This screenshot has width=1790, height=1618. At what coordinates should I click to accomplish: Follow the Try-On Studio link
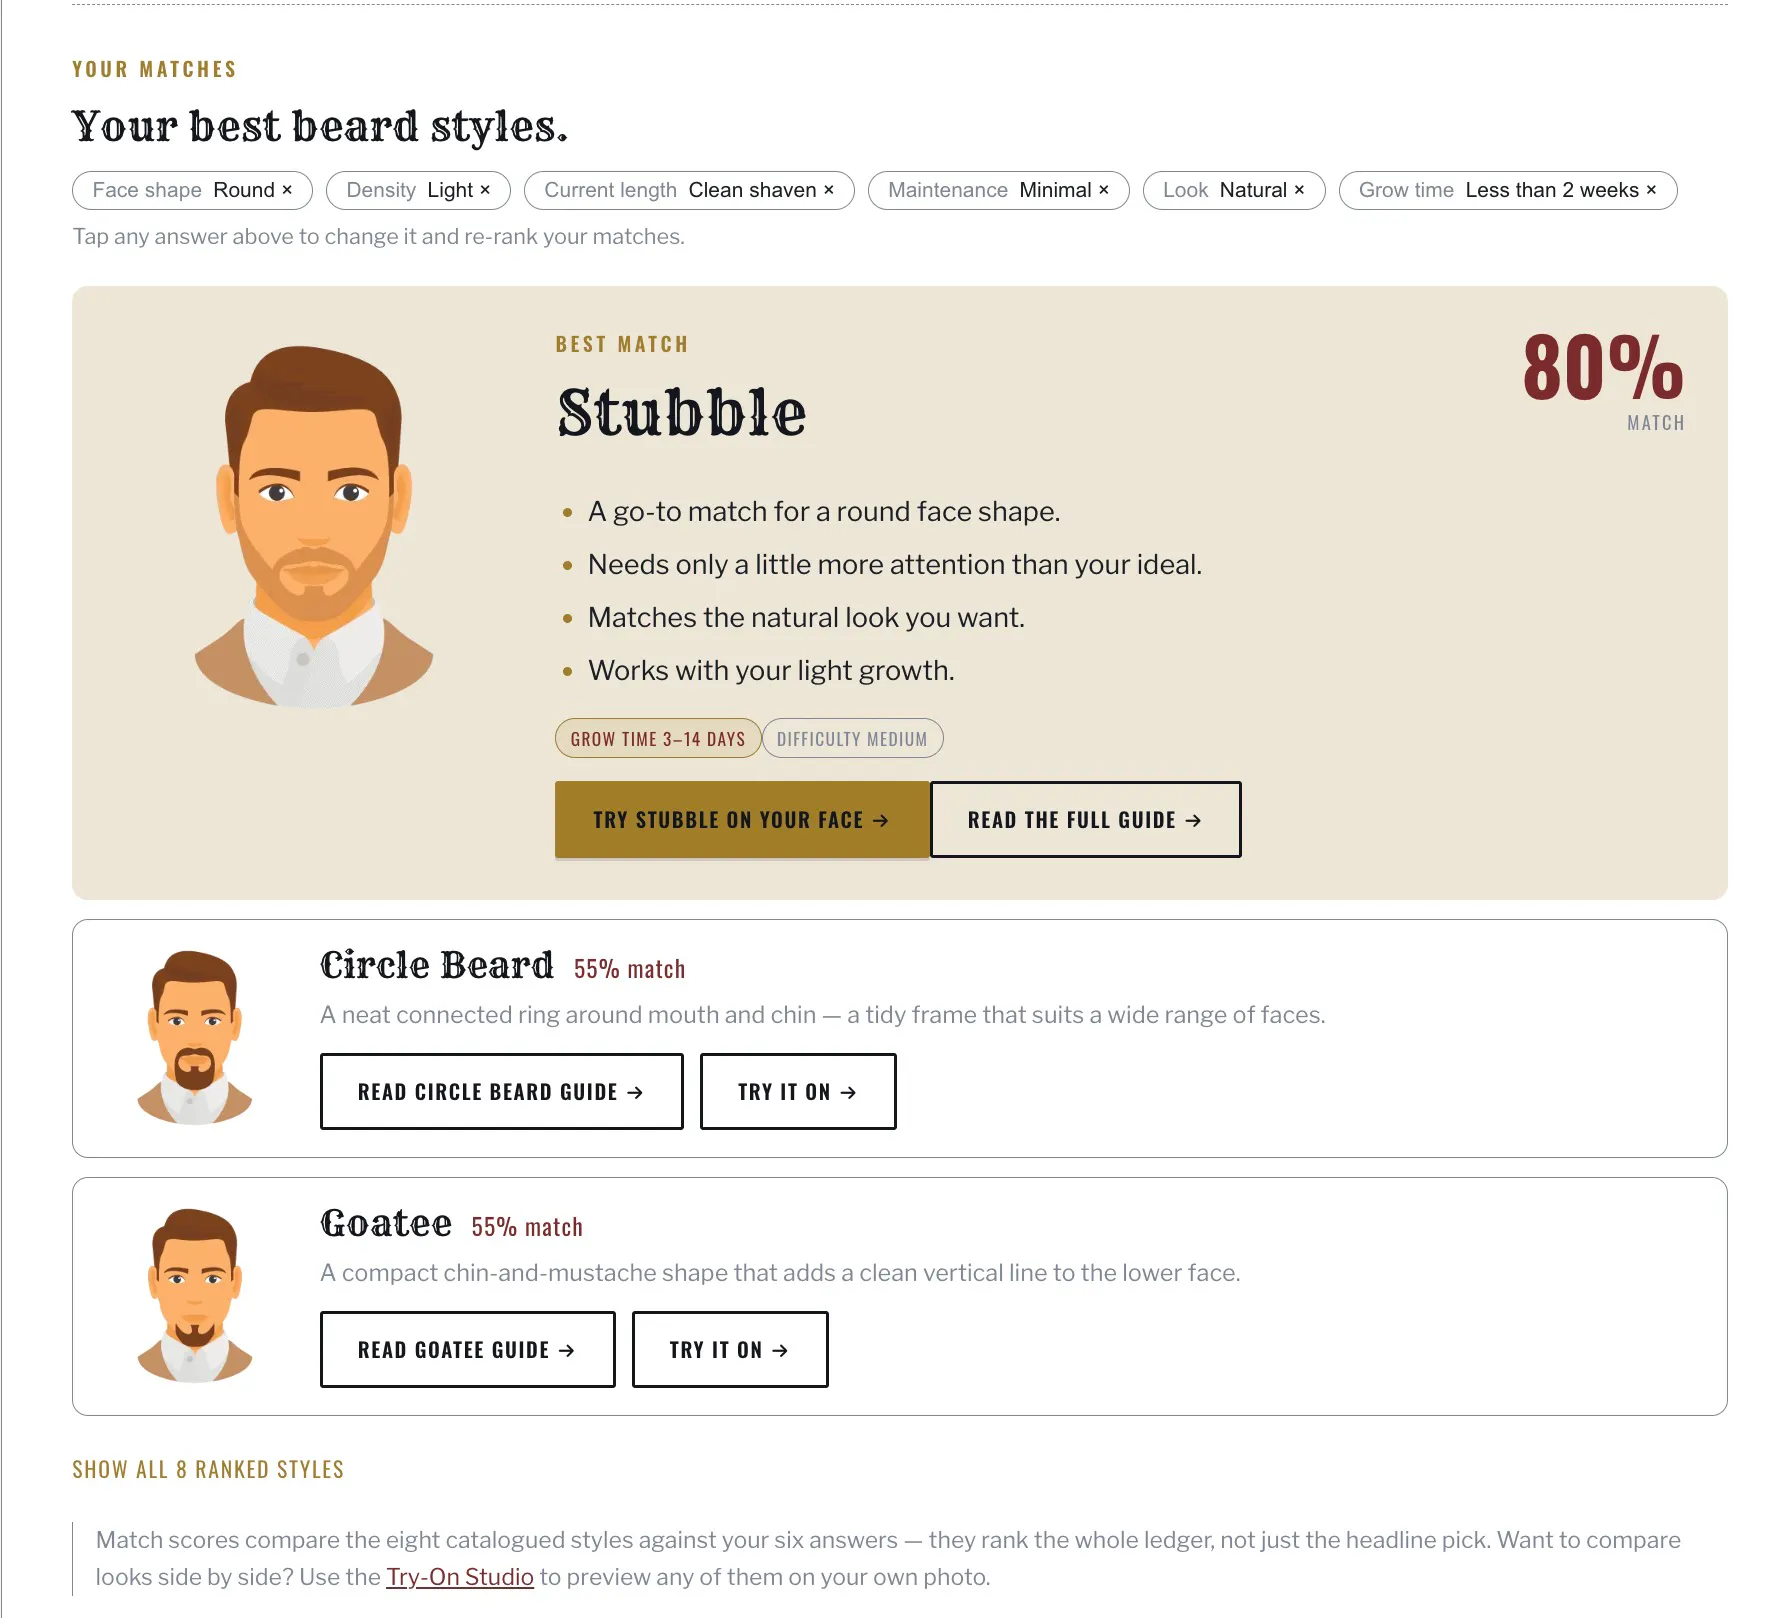460,1577
